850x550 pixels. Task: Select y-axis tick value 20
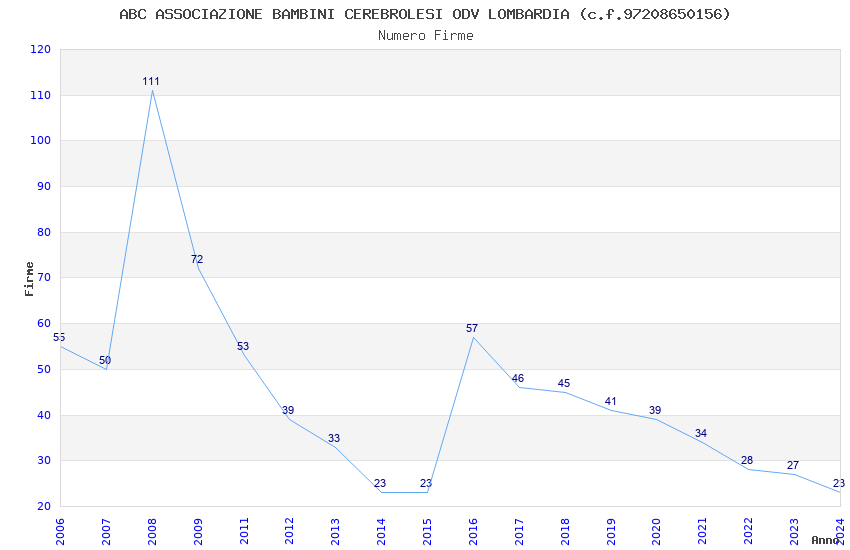44,506
